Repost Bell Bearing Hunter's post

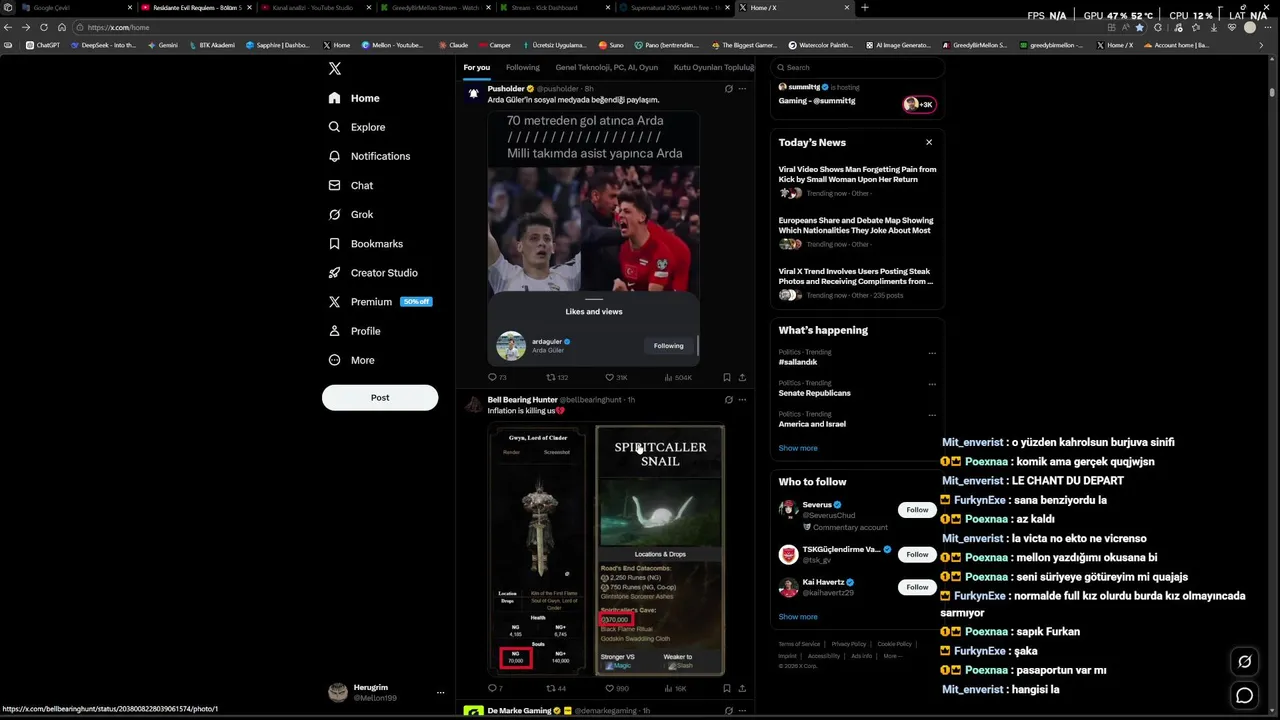556,688
